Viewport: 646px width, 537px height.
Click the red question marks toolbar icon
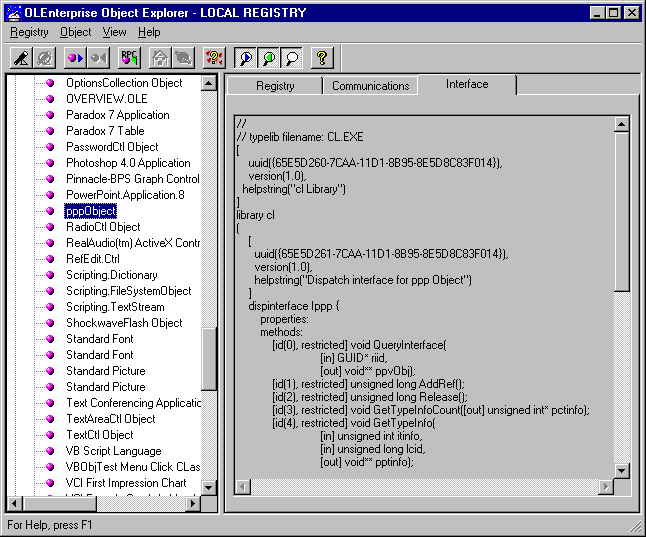click(x=213, y=58)
